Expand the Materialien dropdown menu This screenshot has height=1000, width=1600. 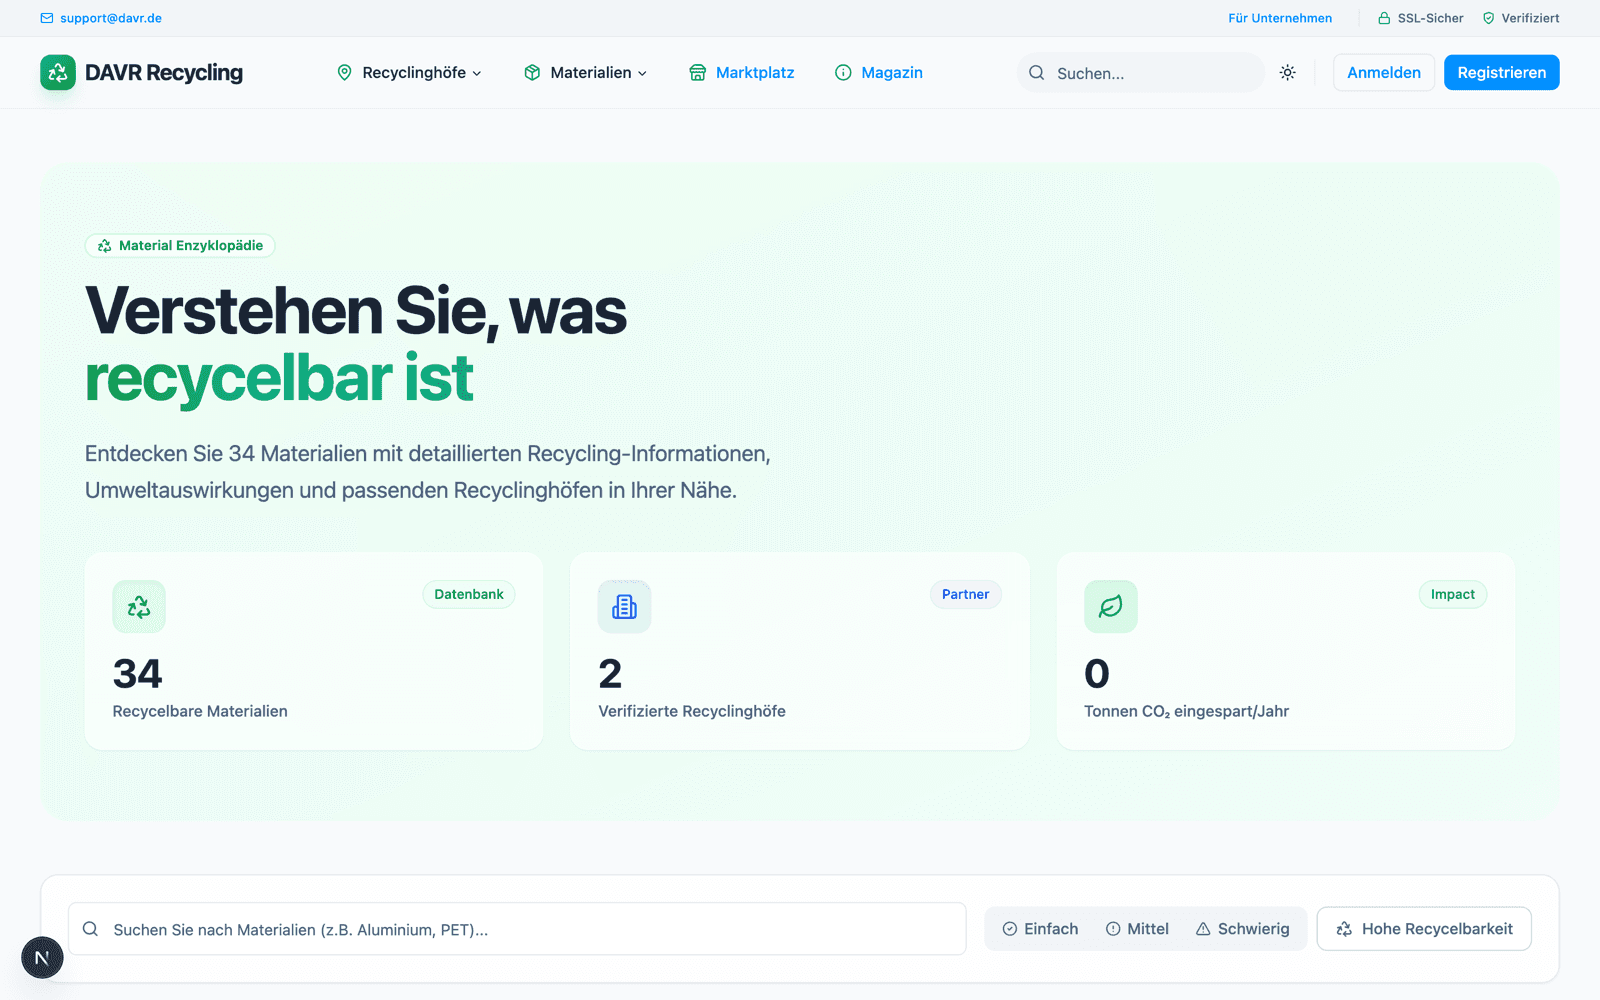pos(586,72)
